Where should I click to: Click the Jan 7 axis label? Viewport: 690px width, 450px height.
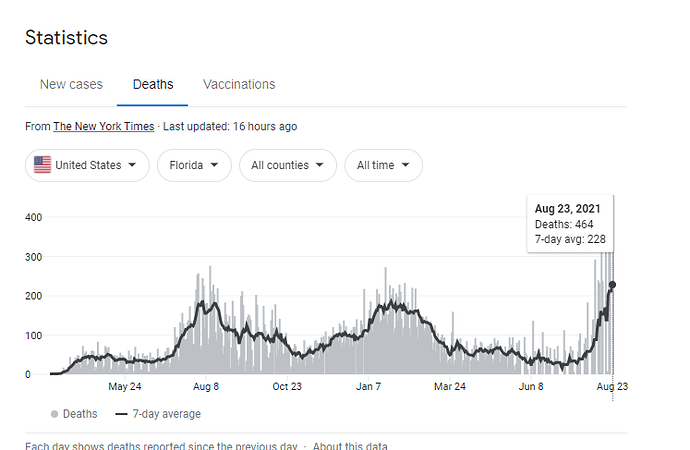coord(368,386)
